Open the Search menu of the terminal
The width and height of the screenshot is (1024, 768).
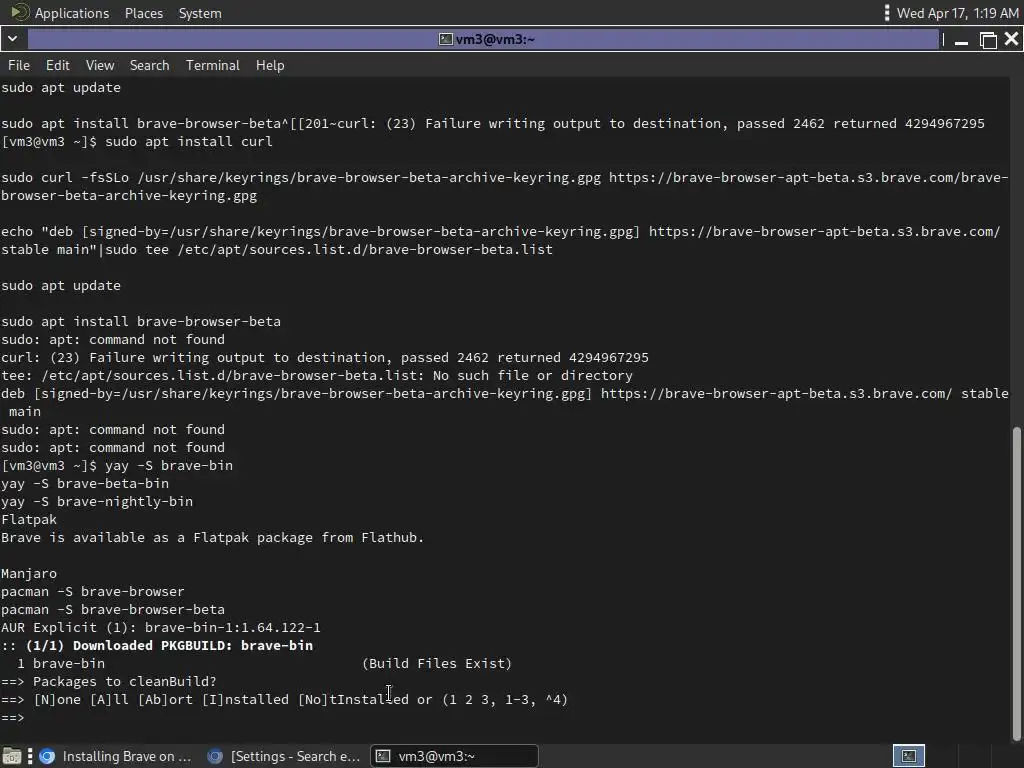click(x=150, y=65)
